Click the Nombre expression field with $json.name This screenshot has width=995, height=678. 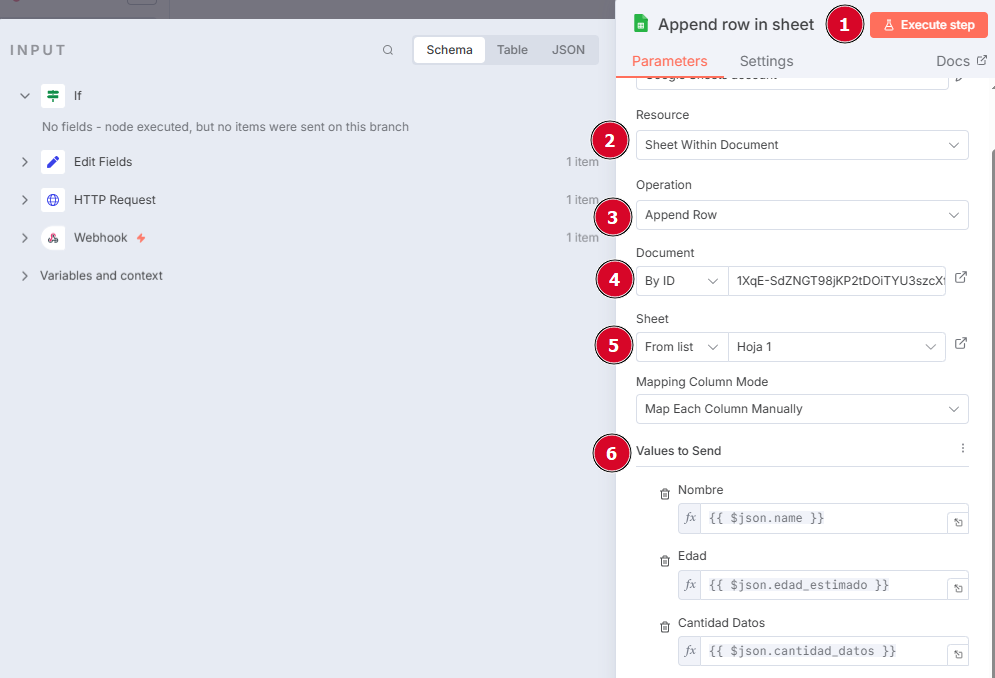click(x=824, y=518)
